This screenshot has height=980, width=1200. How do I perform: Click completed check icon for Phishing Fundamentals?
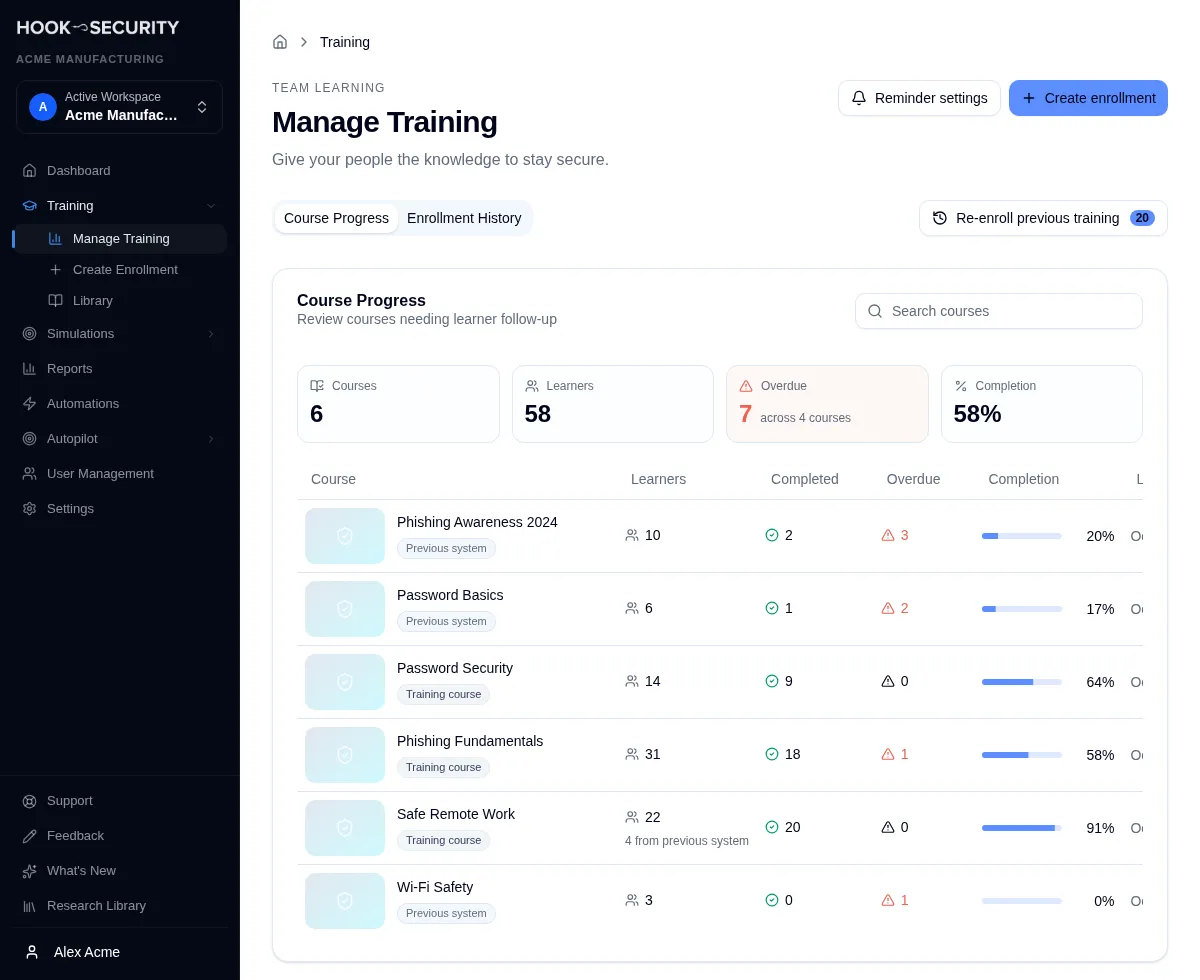772,754
